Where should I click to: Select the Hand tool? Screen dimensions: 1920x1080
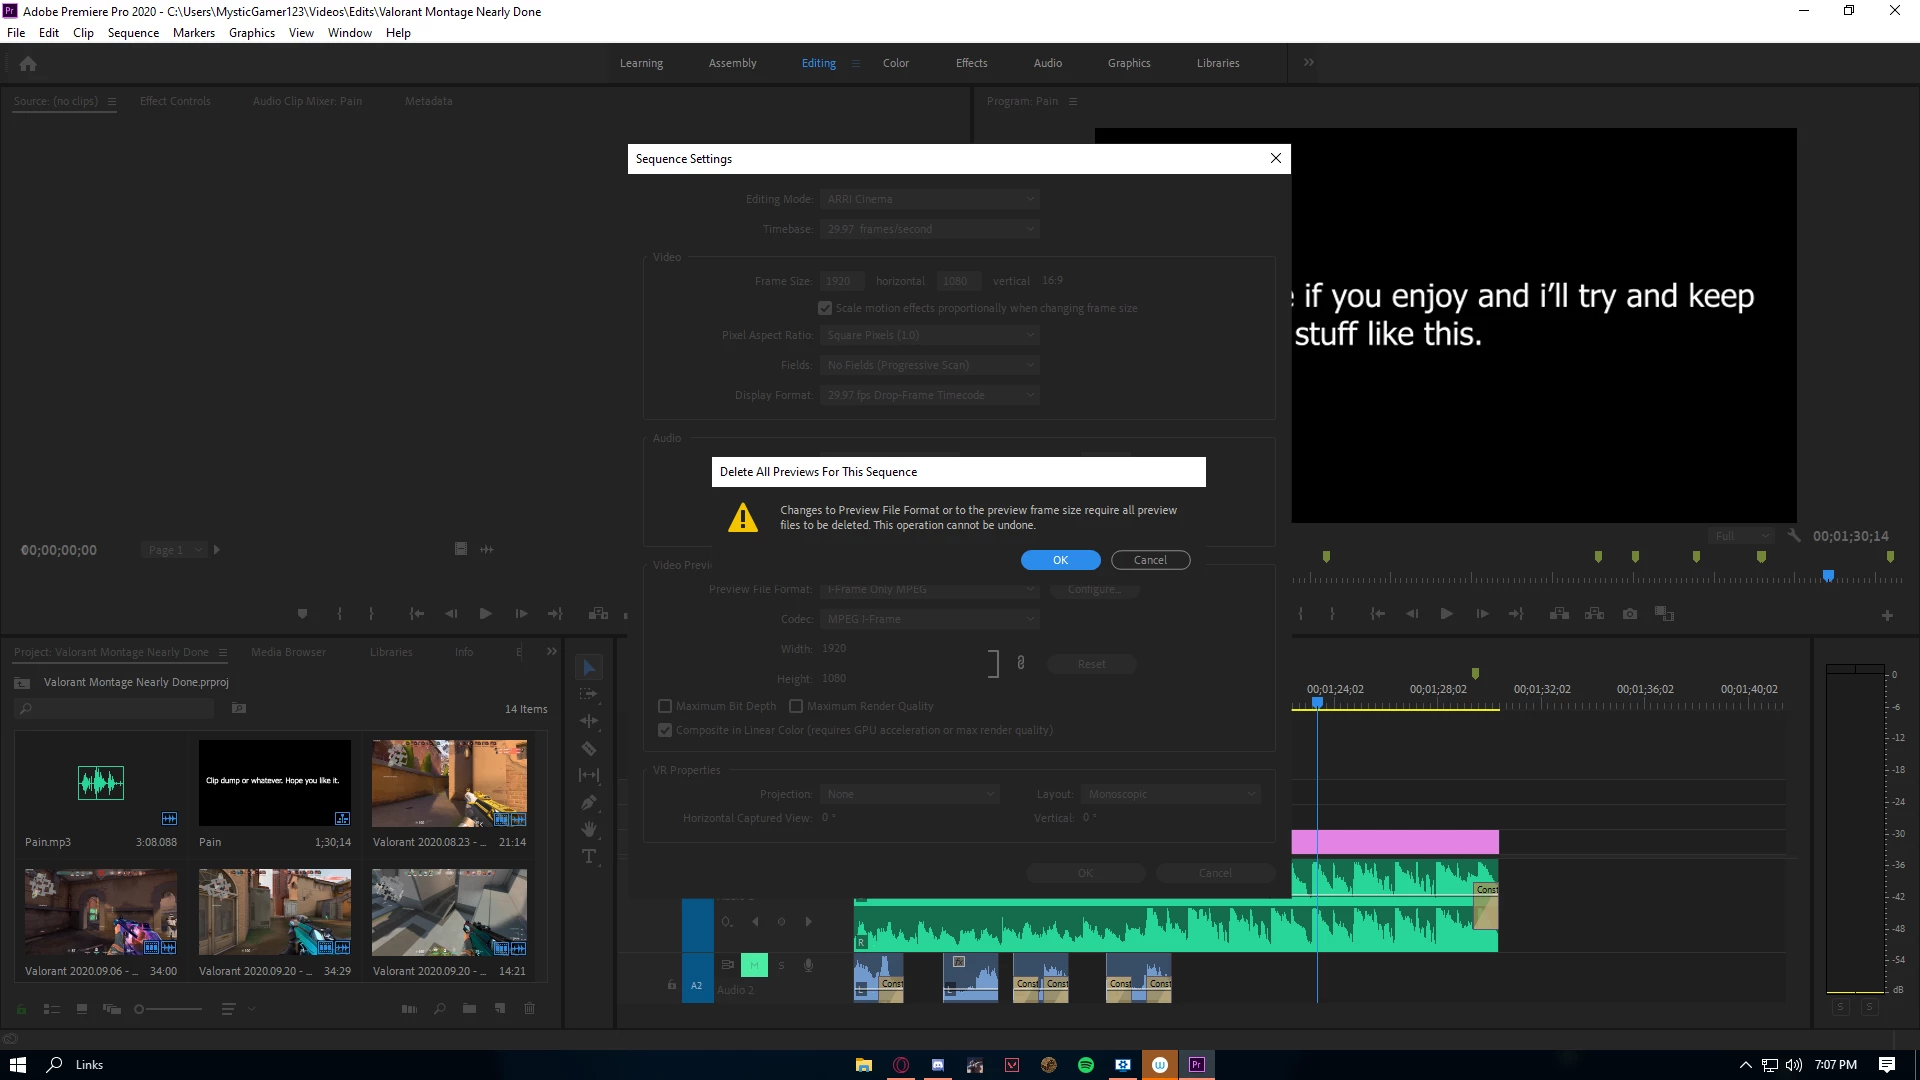pos(589,829)
